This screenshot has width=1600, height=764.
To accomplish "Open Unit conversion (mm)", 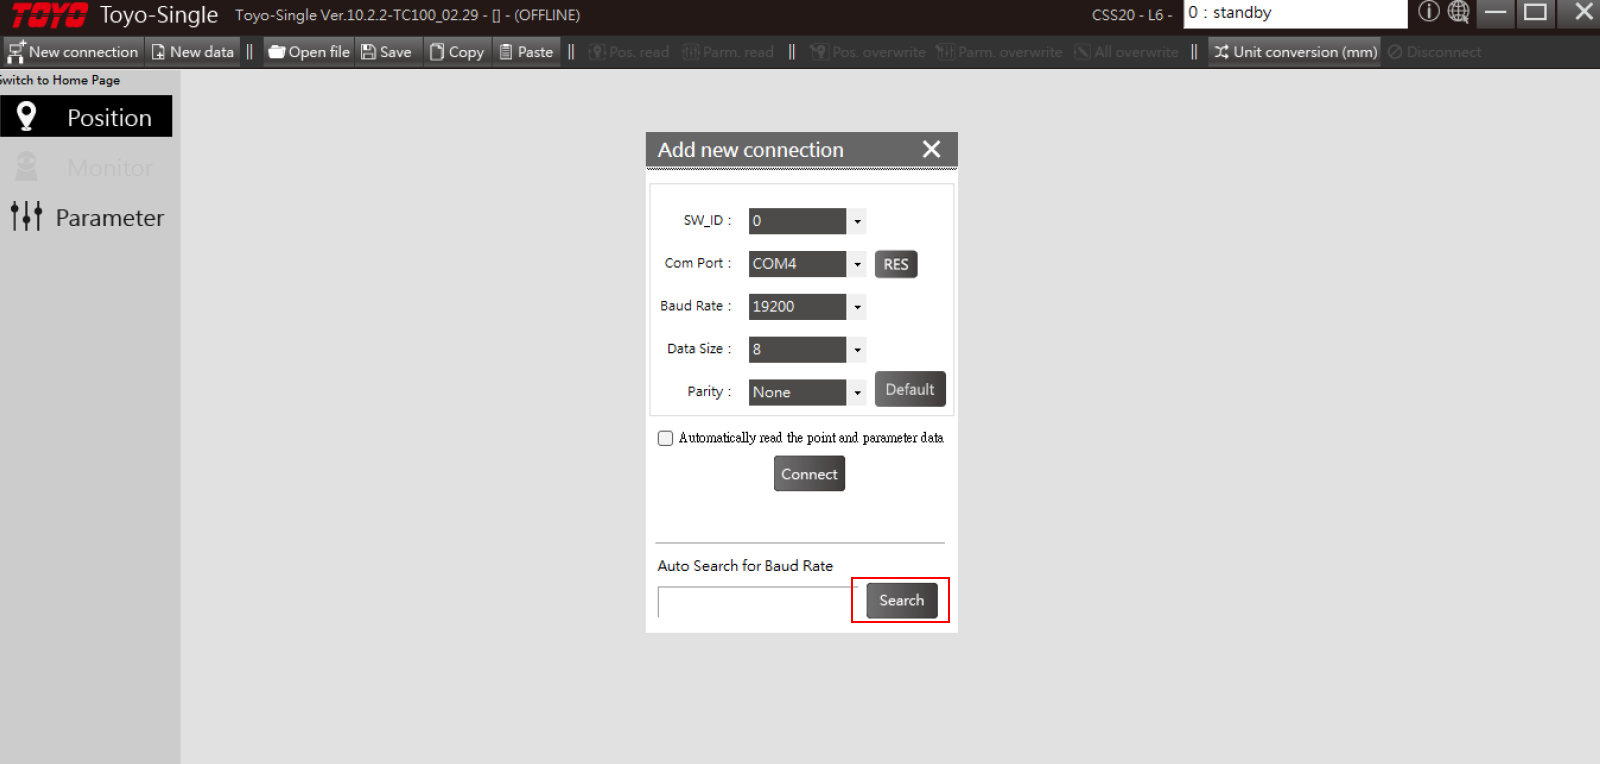I will coord(1295,52).
